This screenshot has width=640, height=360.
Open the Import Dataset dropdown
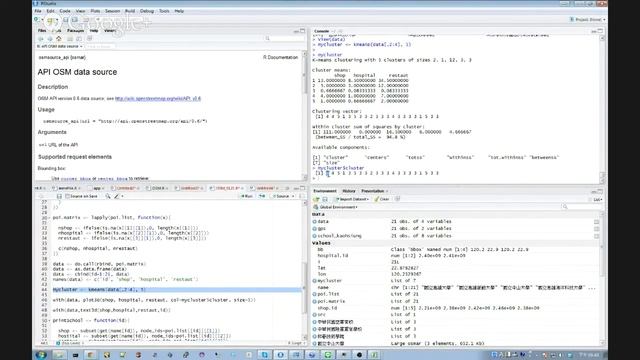(351, 199)
